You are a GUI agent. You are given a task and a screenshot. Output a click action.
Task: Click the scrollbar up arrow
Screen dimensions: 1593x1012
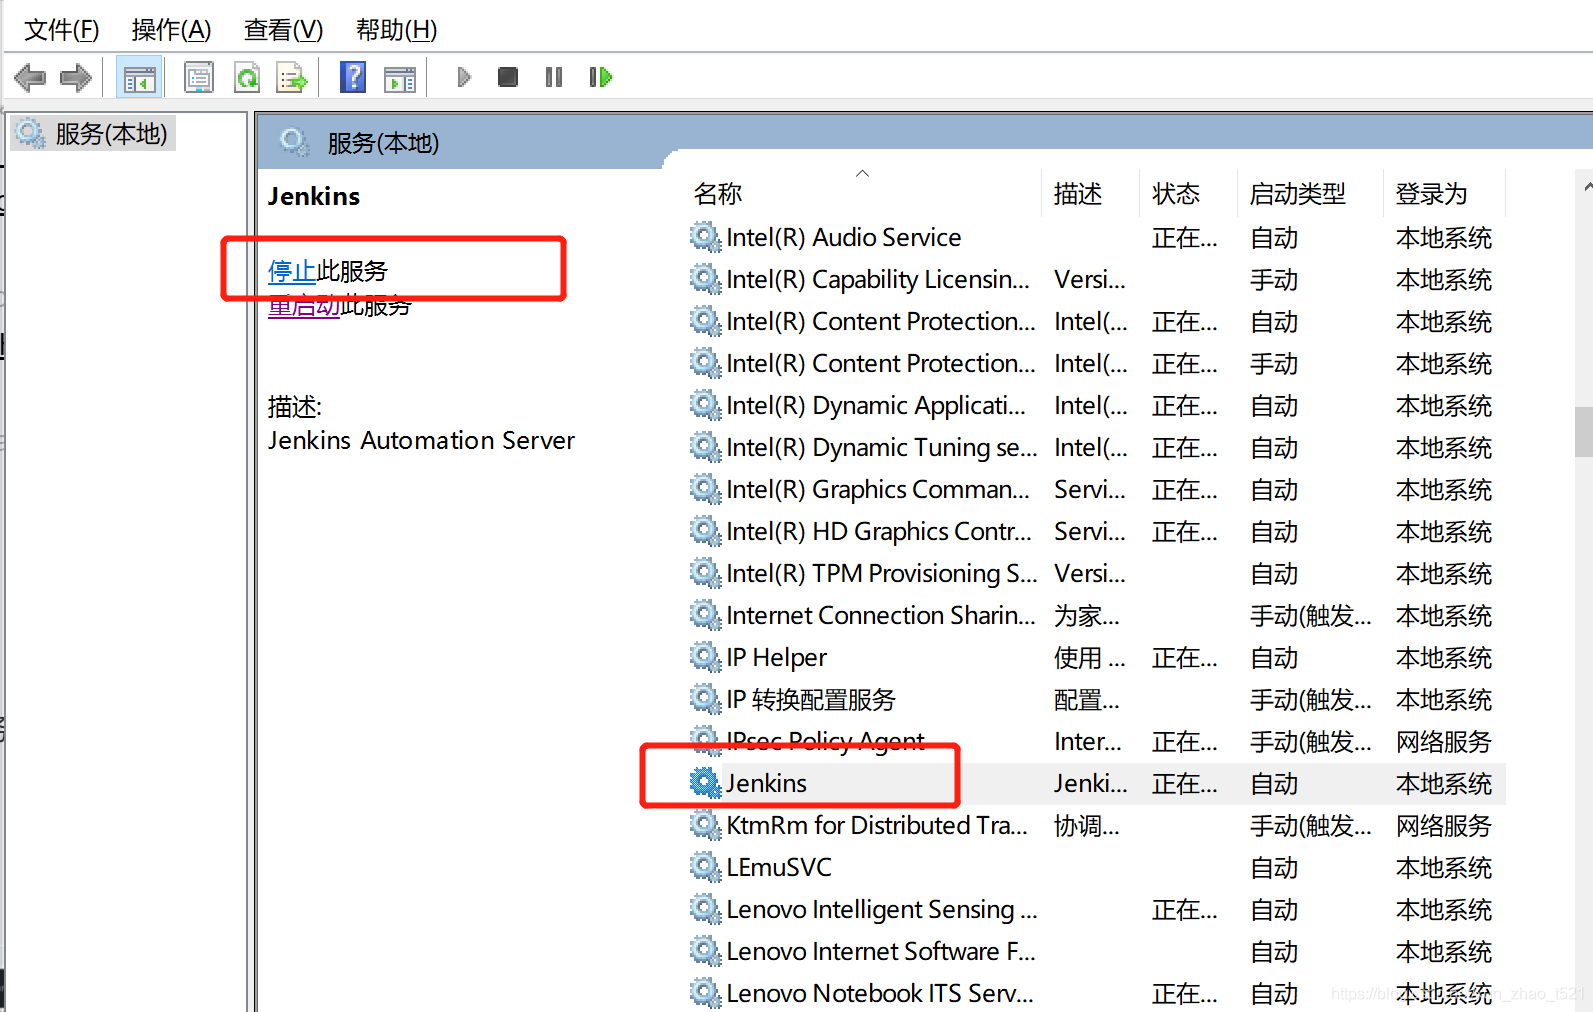1587,186
